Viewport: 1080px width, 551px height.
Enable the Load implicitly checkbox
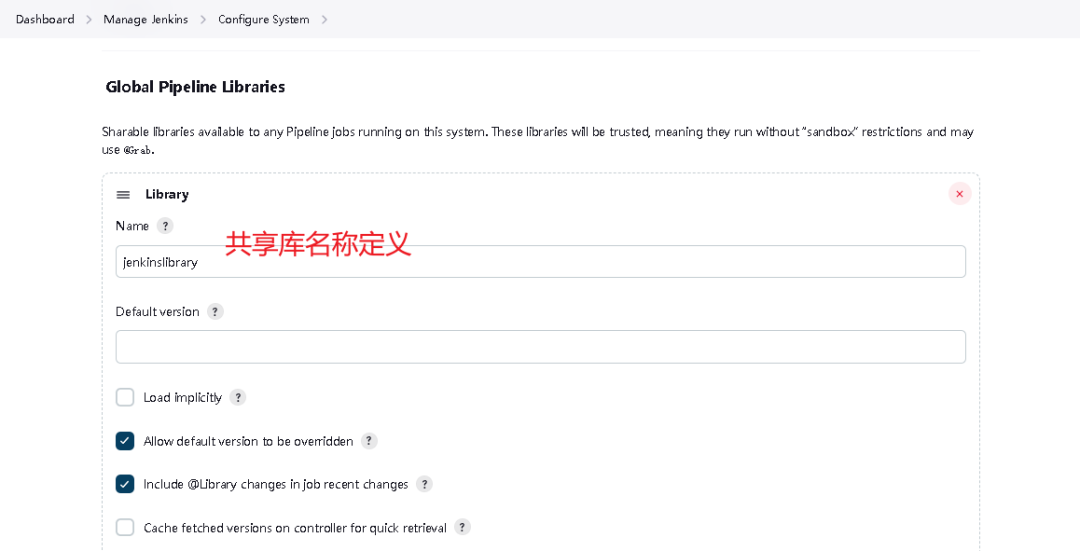tap(125, 397)
